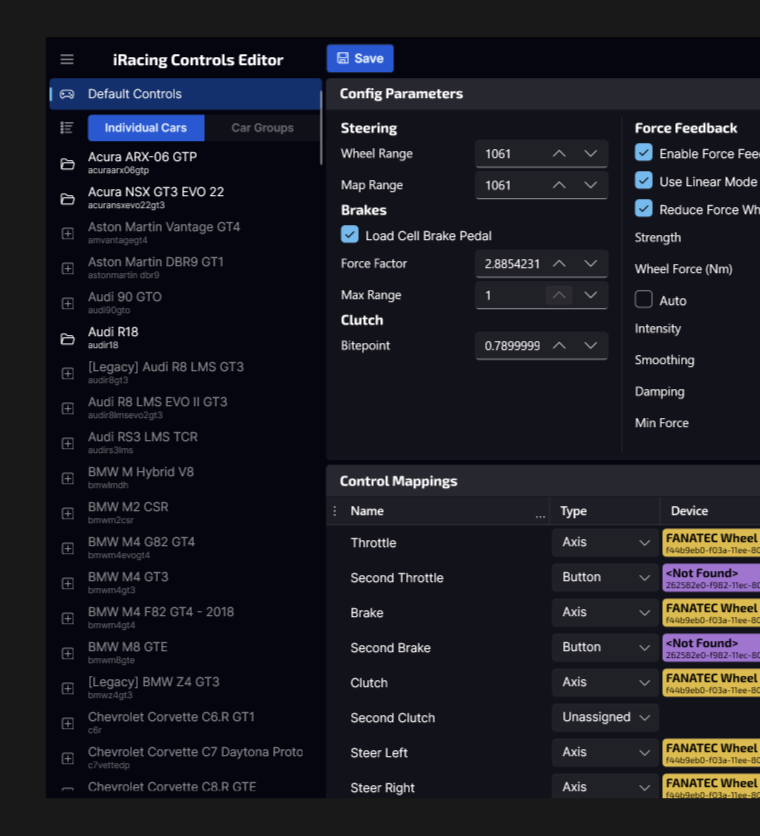Decrease Force Factor with down arrow
This screenshot has width=760, height=836.
coord(590,263)
